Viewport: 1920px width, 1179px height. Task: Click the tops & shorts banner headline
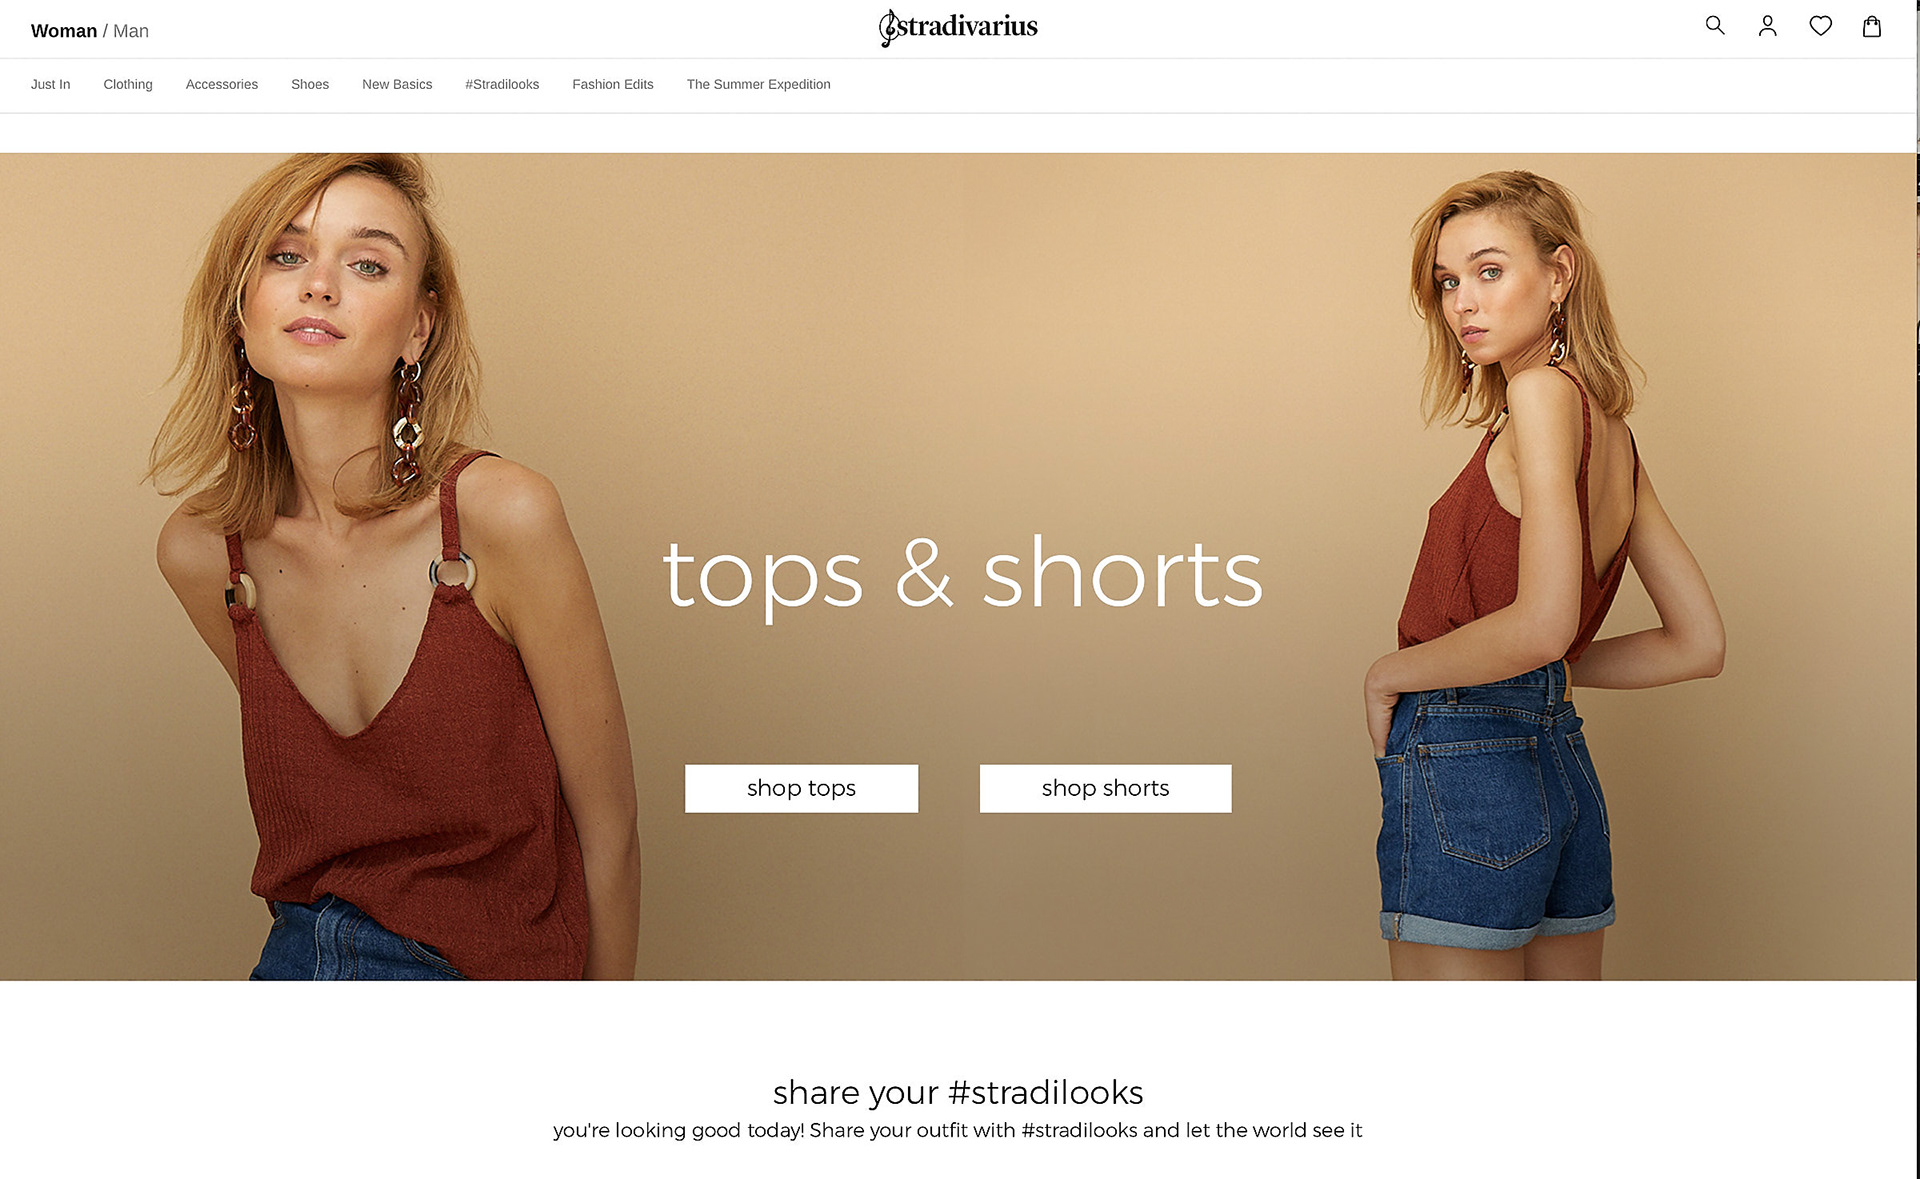pos(962,574)
